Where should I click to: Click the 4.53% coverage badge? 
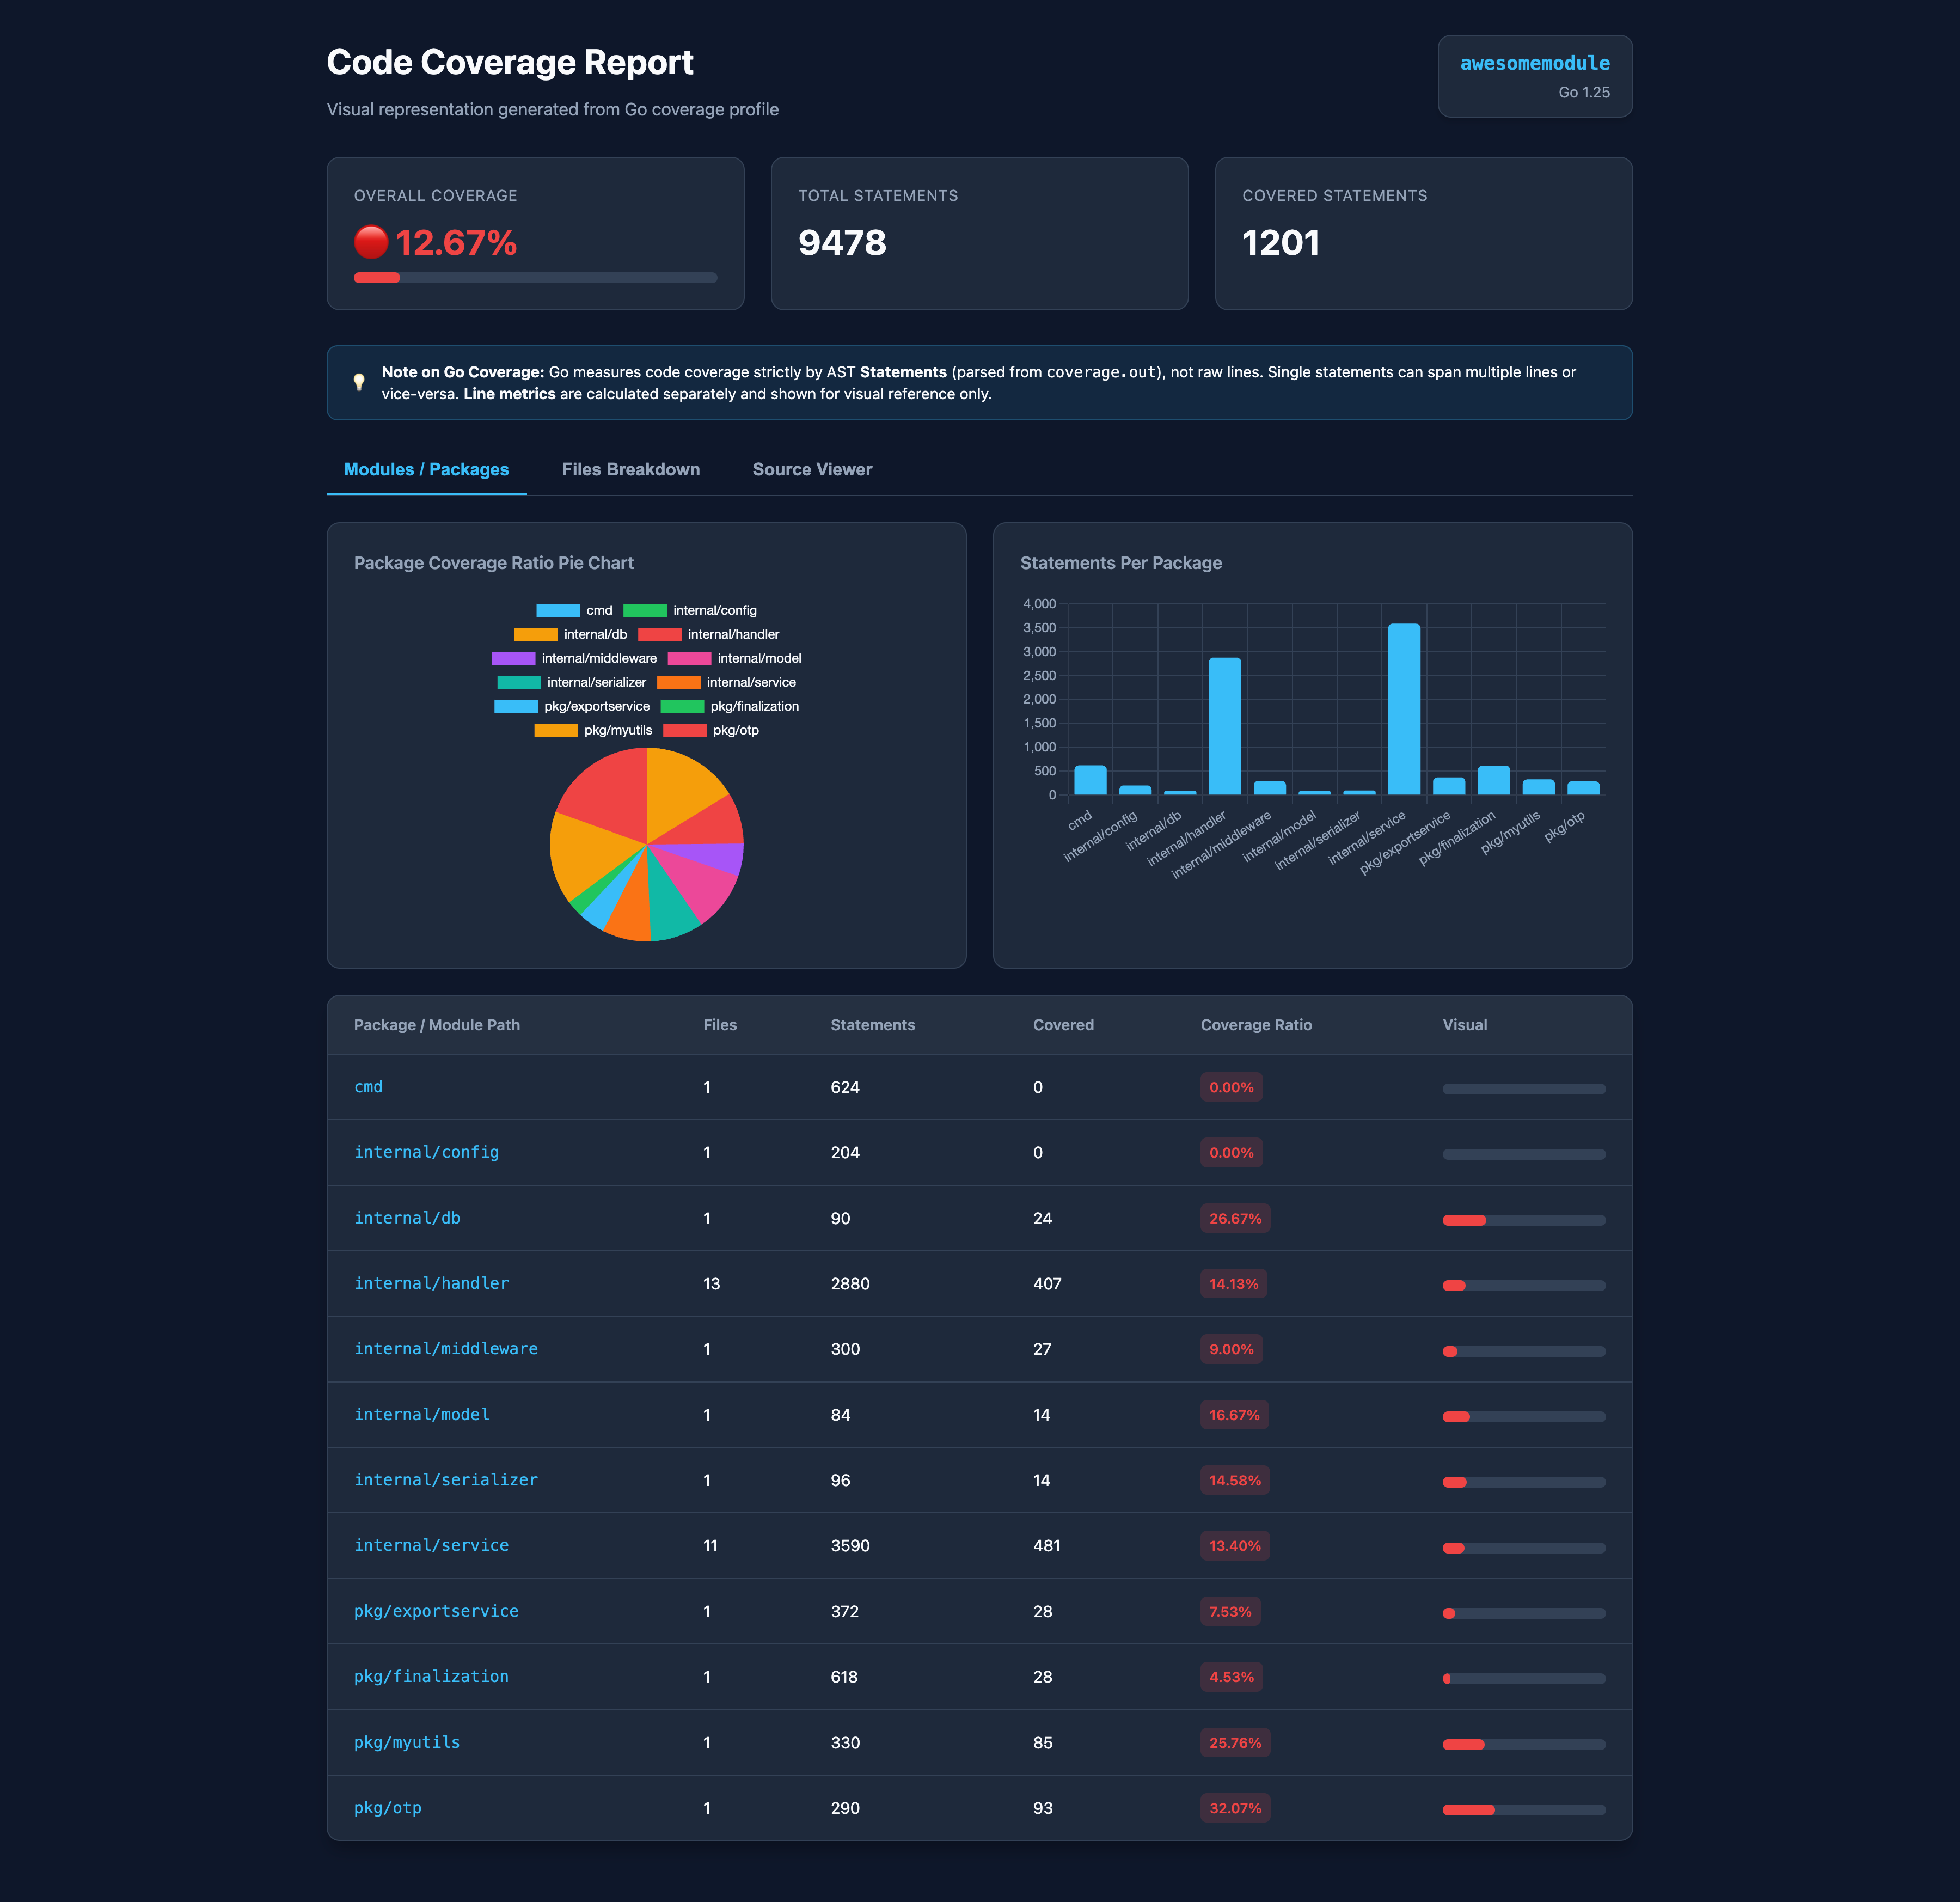[1231, 1677]
